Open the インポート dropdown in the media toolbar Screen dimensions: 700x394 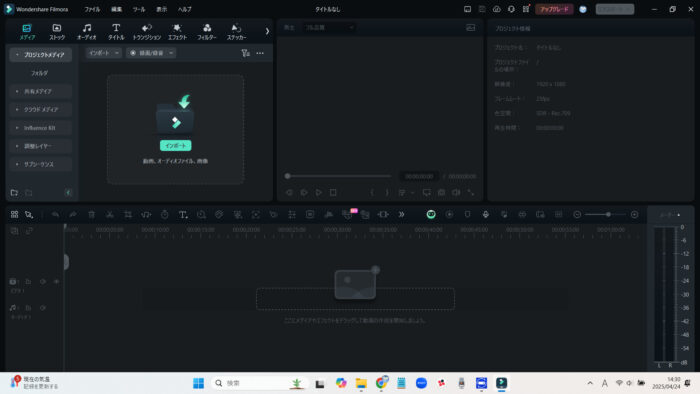coord(104,53)
